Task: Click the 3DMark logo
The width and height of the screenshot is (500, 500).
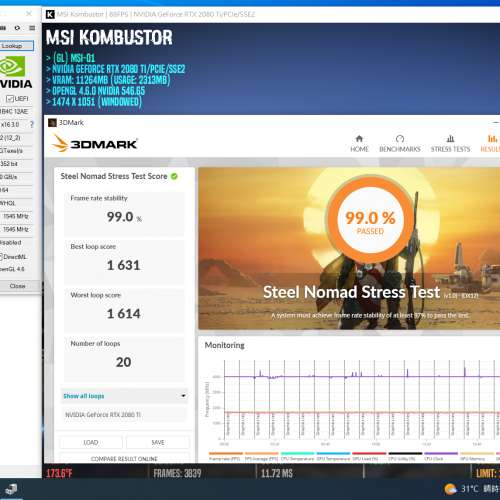Action: coord(95,143)
